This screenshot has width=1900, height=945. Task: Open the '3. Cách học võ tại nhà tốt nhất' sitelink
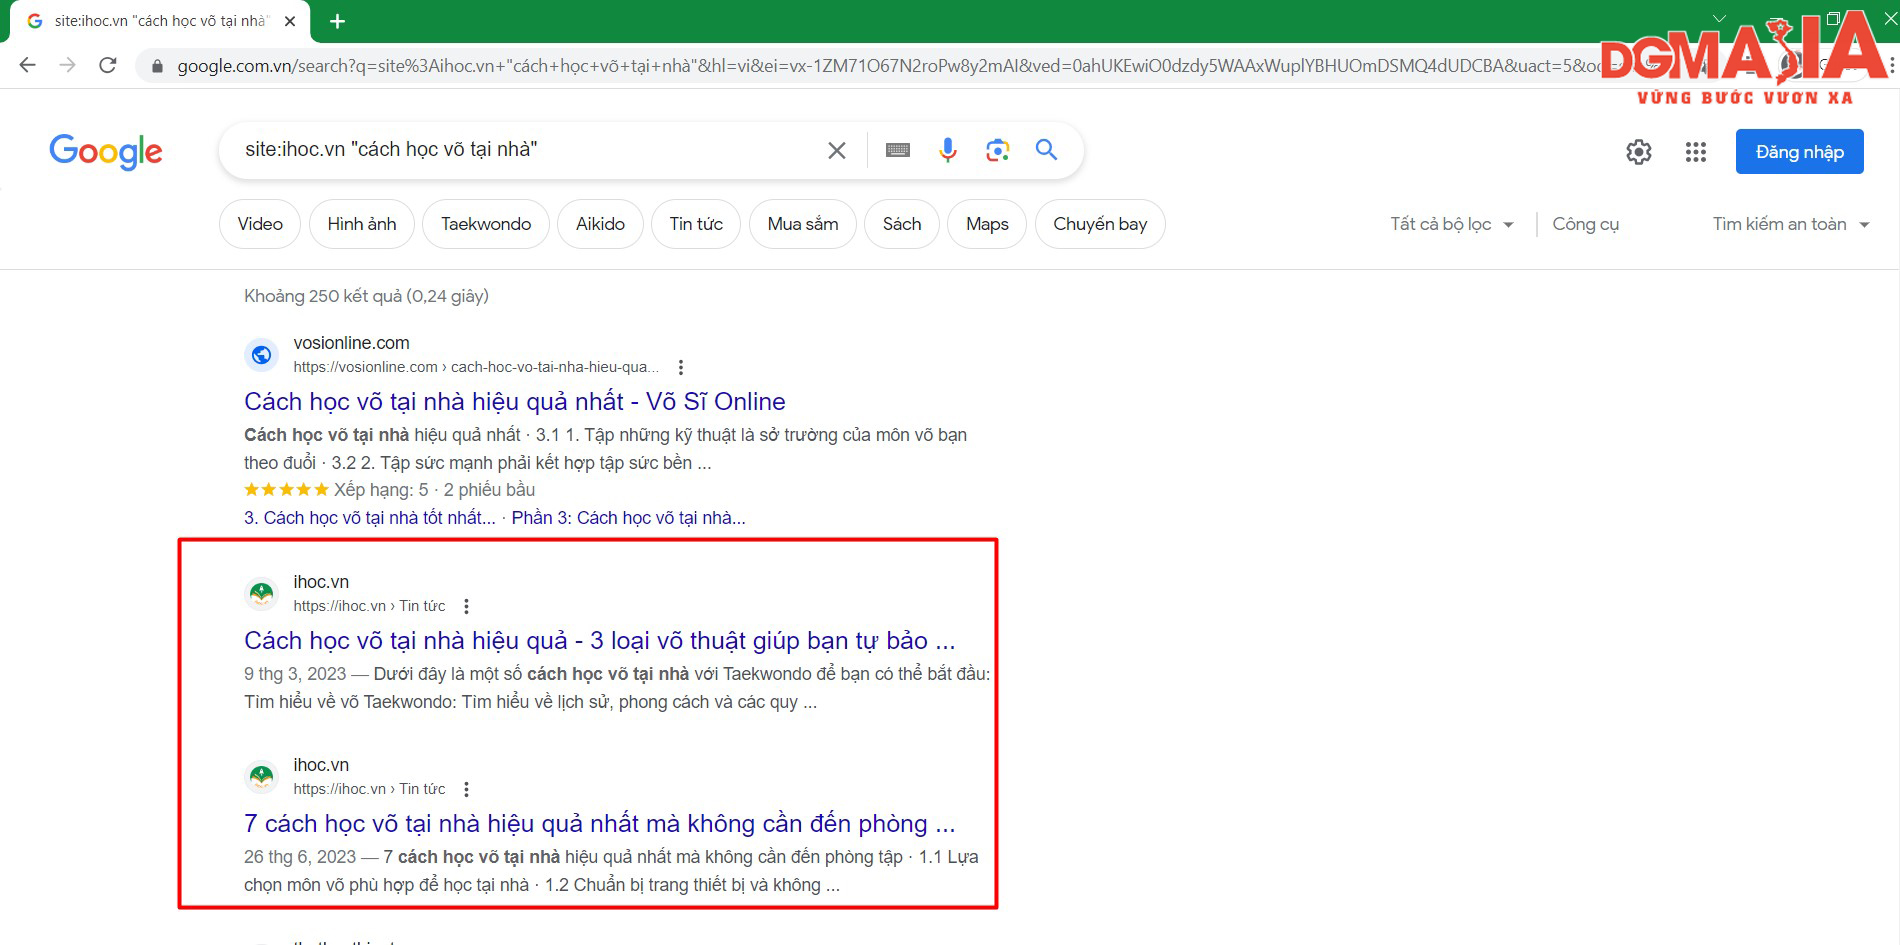(x=370, y=518)
